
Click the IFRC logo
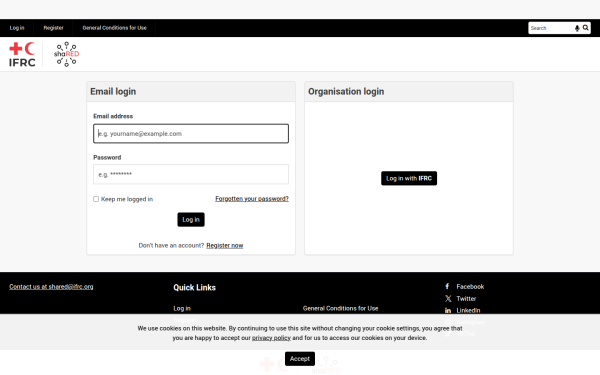coord(22,54)
